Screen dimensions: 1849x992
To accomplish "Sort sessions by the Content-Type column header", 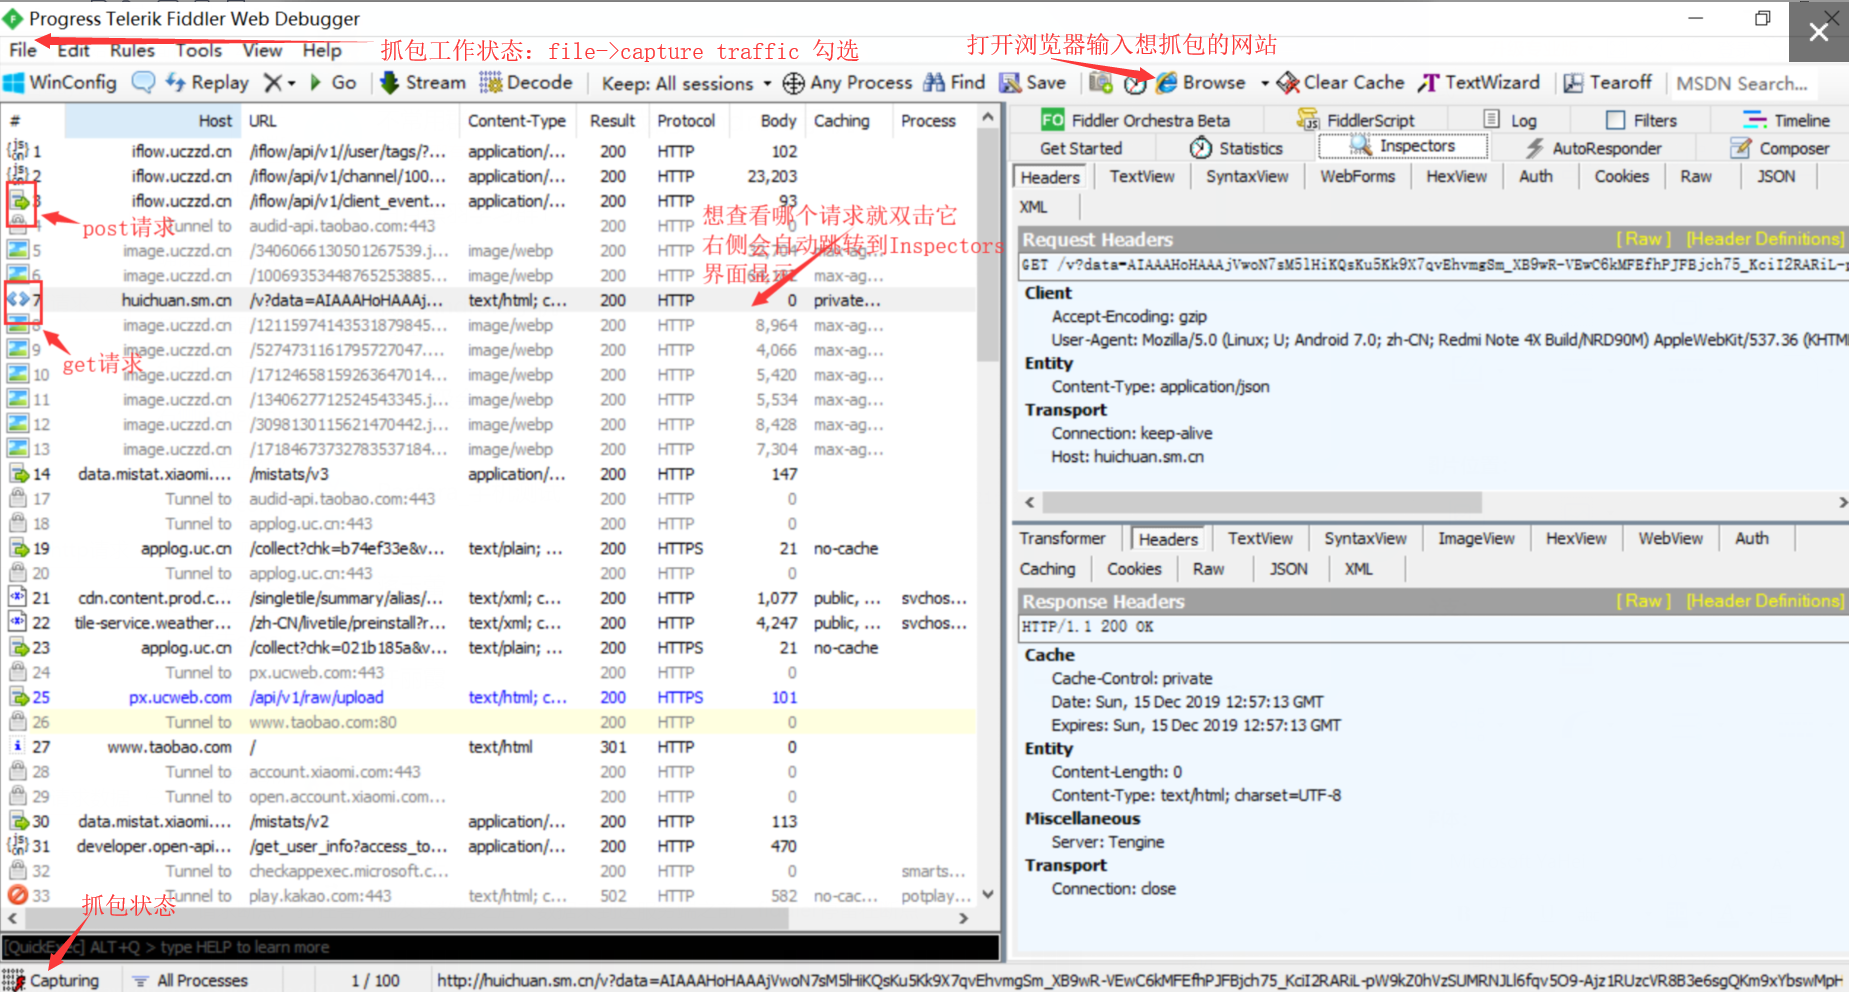I will coord(516,120).
